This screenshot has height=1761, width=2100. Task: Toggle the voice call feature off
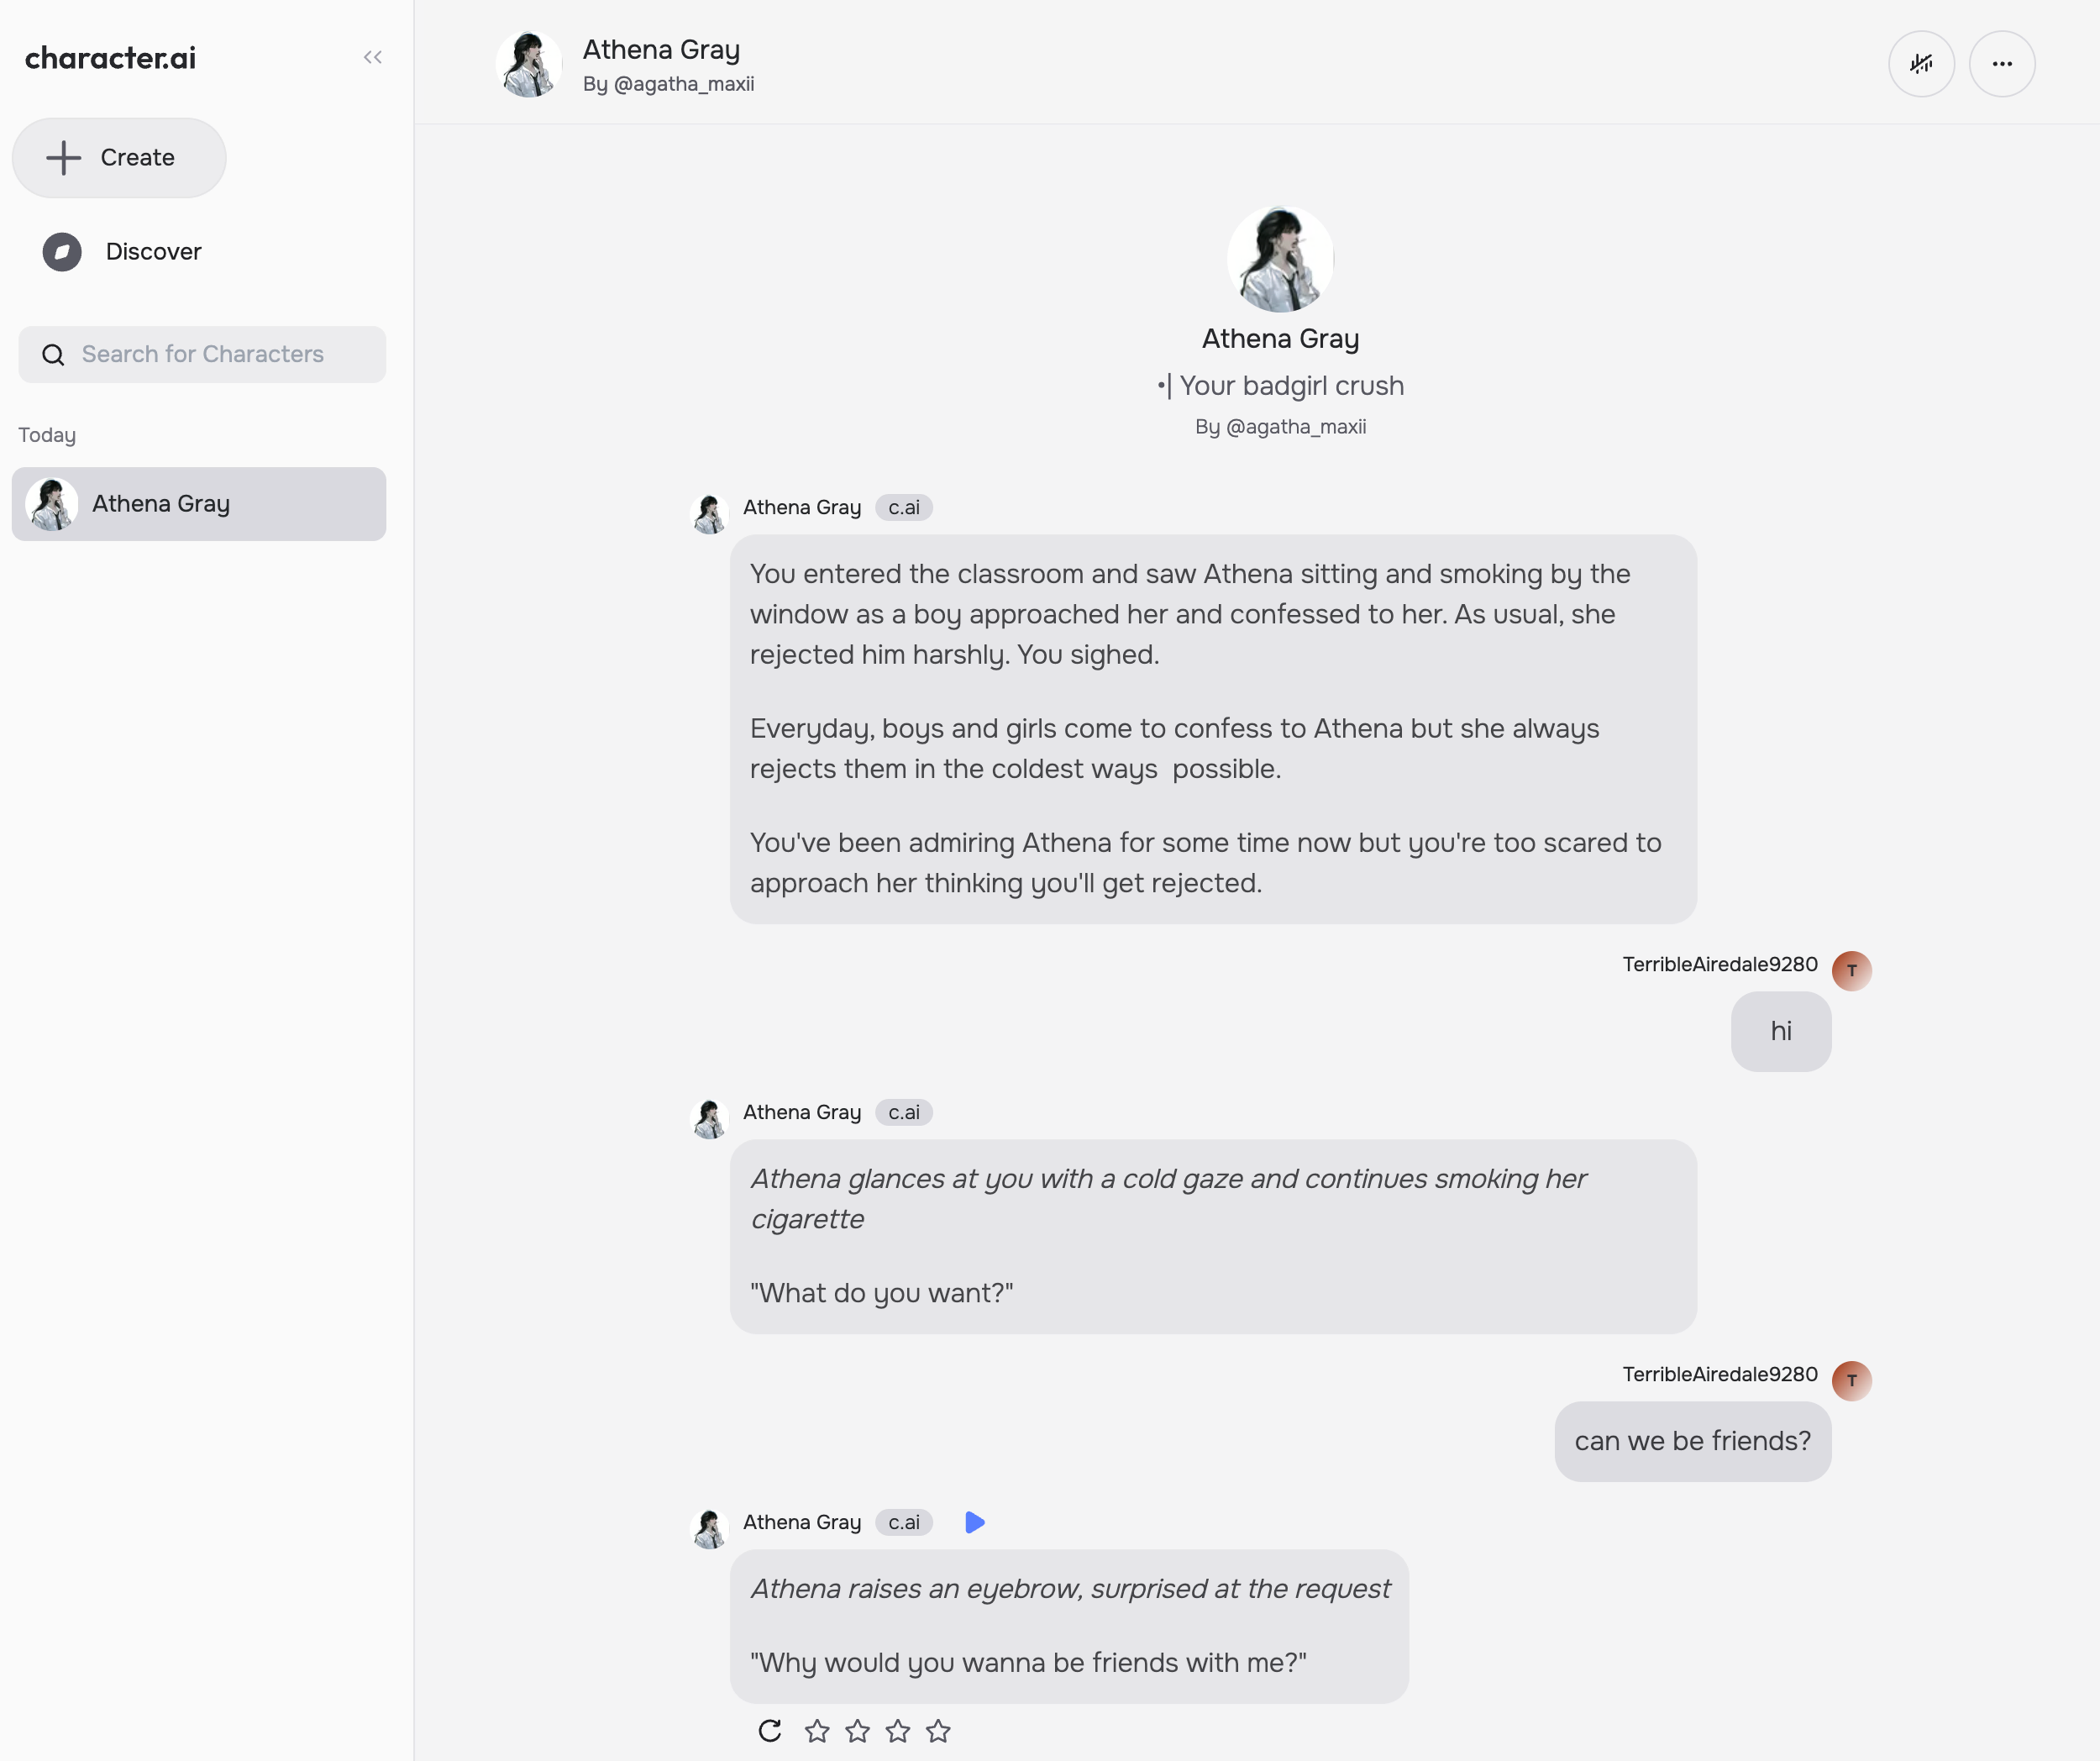pyautogui.click(x=1921, y=63)
